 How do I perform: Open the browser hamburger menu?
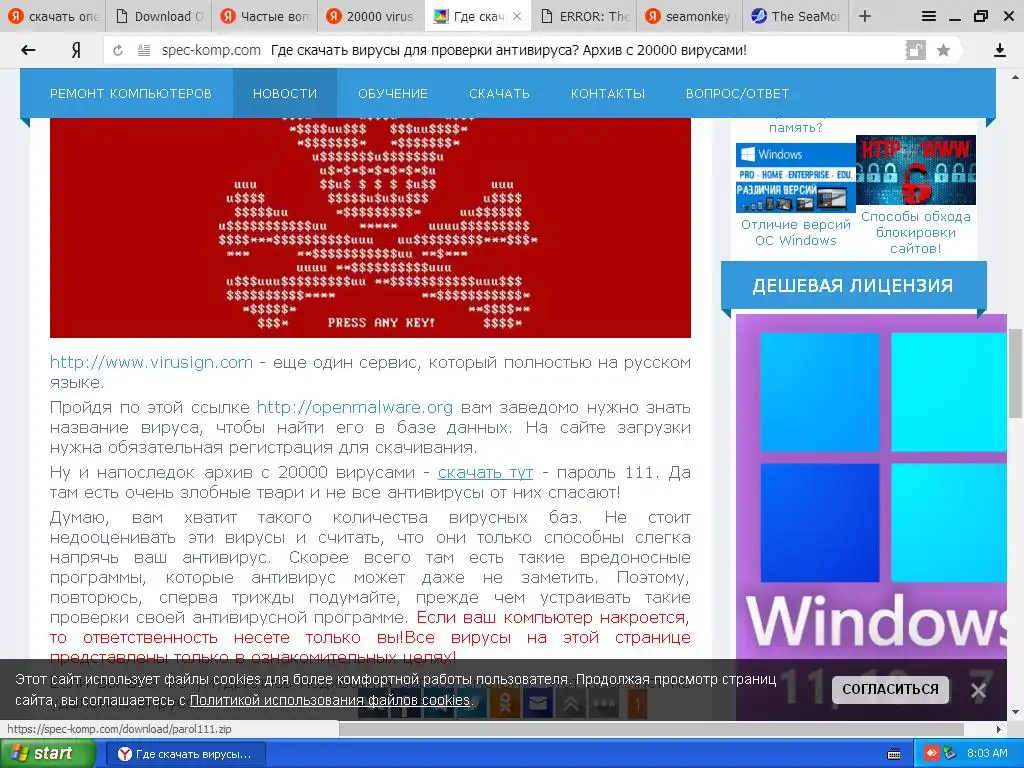point(928,16)
